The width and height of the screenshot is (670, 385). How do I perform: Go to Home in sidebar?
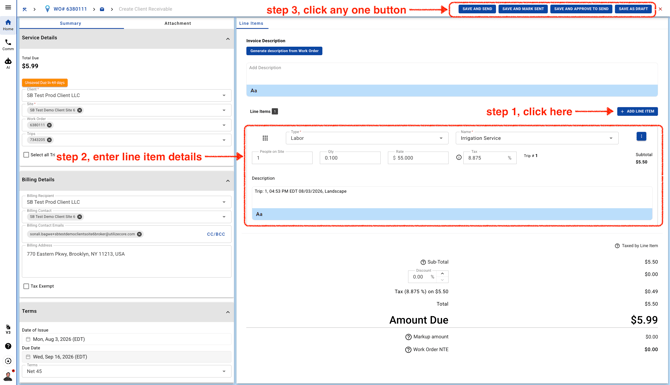click(x=8, y=24)
